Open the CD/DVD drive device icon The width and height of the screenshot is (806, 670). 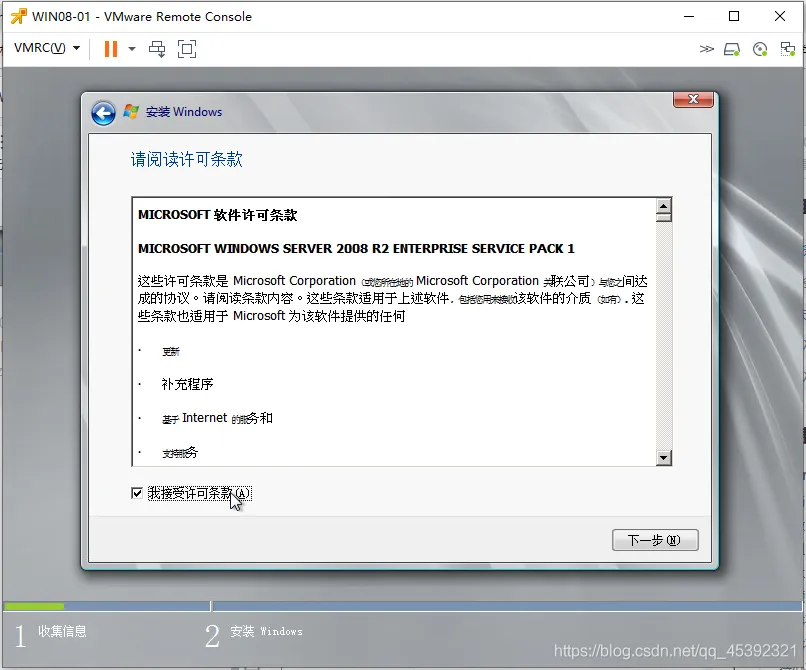click(760, 49)
